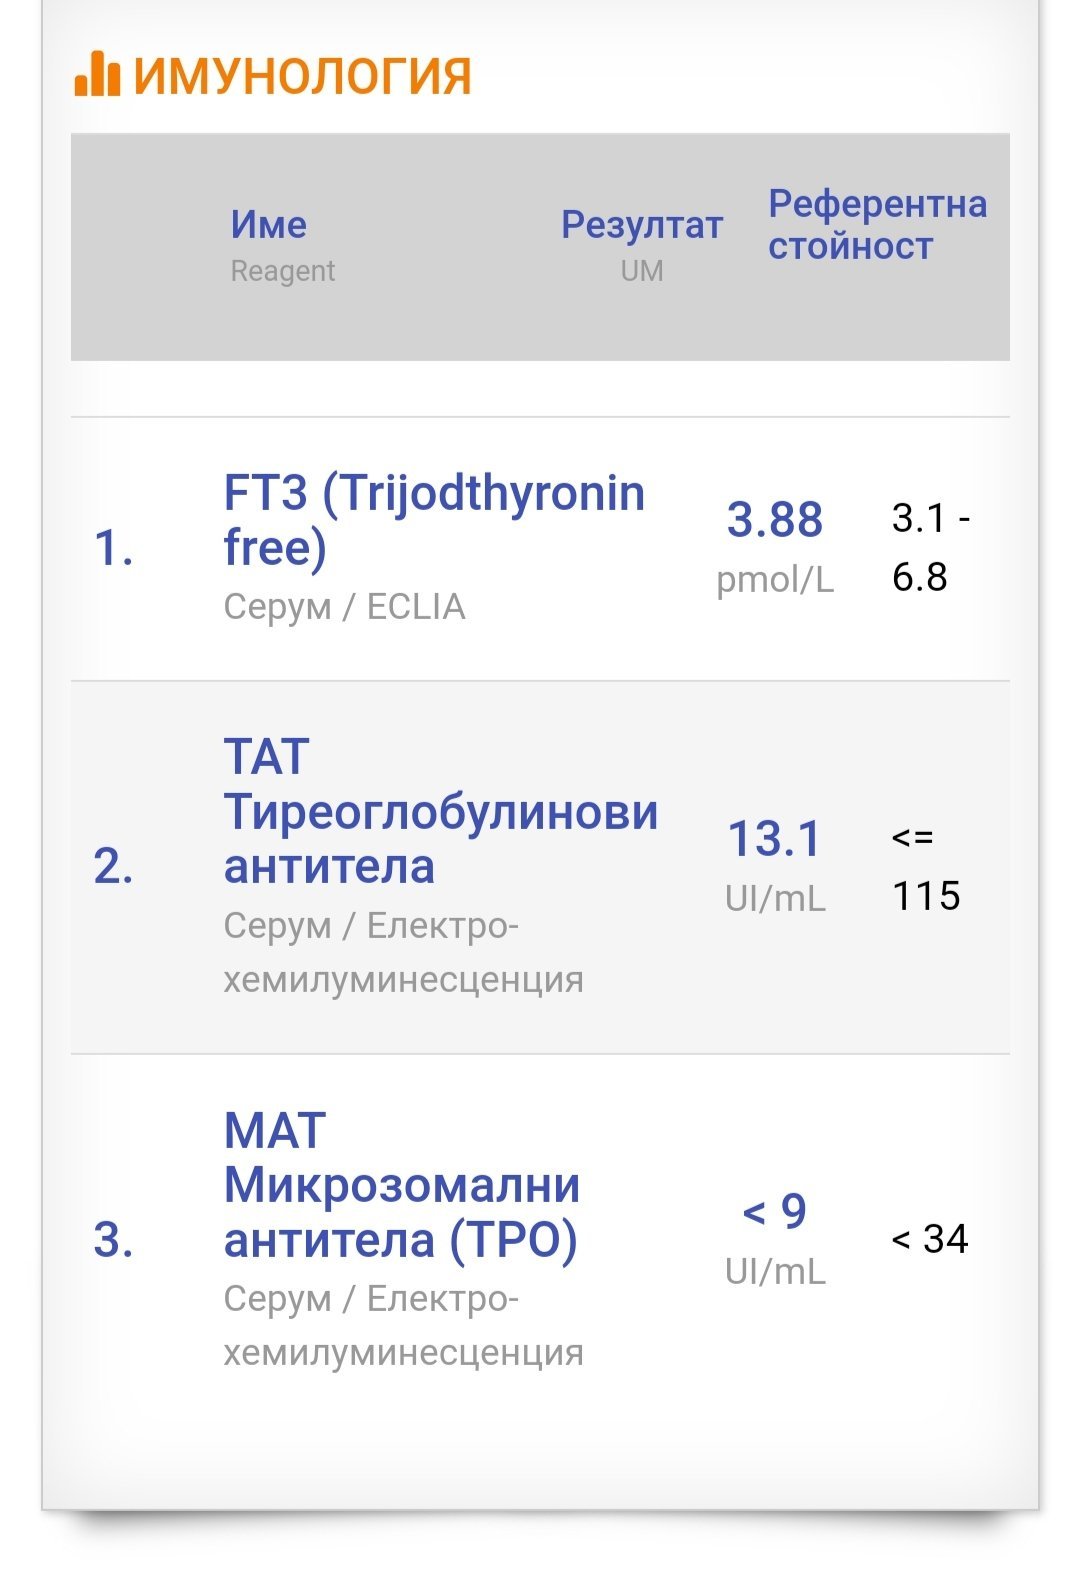Open the TAT Тиреоглобулинови антитела test name
Screen dimensions: 1080x1571
point(441,811)
